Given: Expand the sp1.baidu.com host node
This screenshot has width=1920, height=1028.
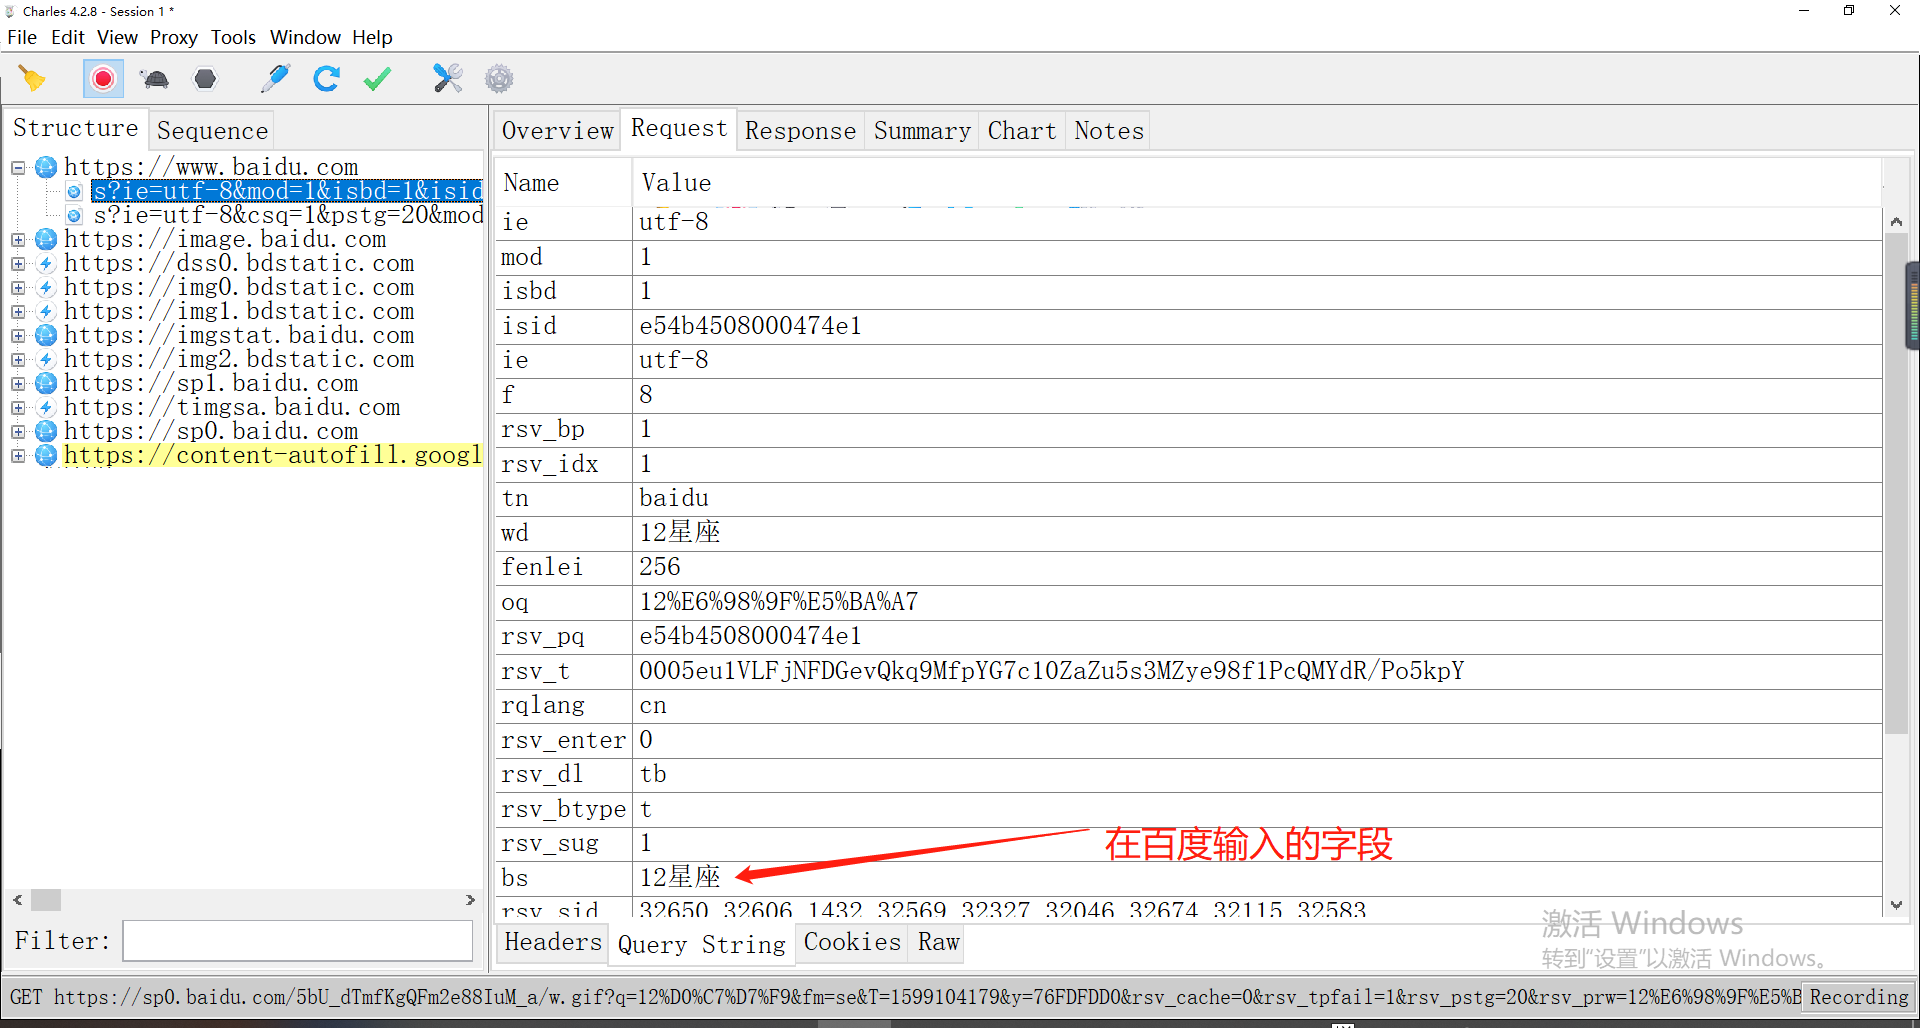Looking at the screenshot, I should pos(18,384).
